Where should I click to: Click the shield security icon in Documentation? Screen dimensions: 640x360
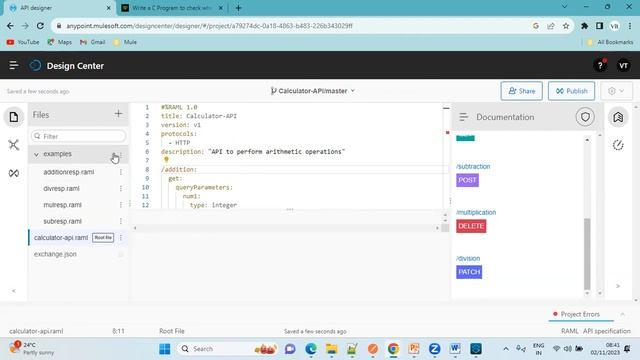(x=585, y=117)
